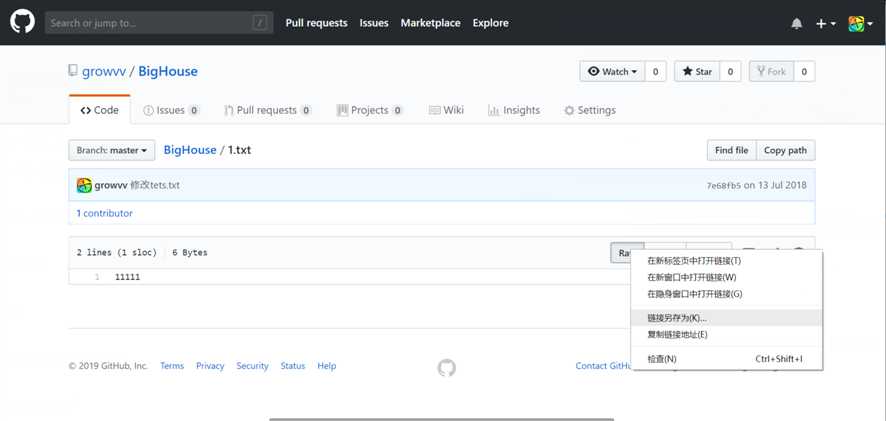Open user avatar profile menu
886x421 pixels.
861,23
